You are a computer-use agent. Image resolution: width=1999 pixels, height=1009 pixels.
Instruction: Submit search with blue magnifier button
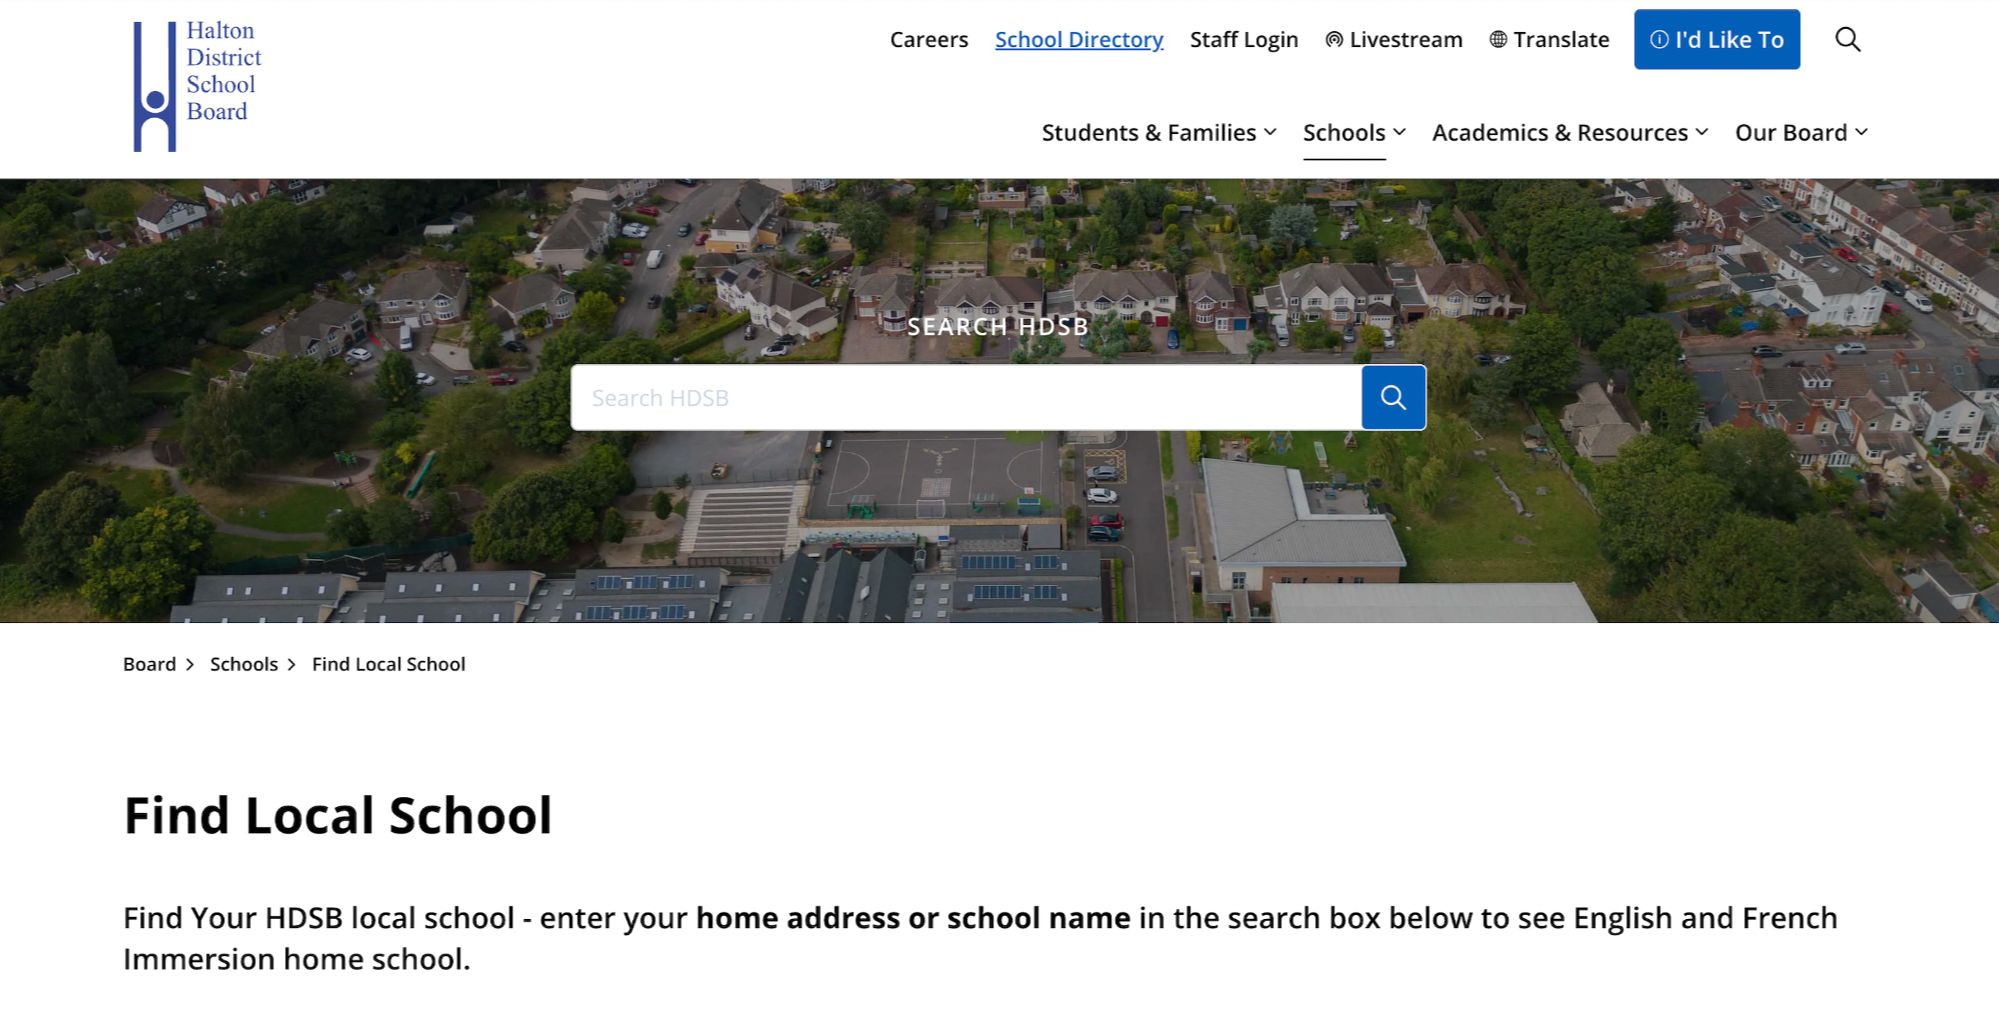[x=1393, y=398]
